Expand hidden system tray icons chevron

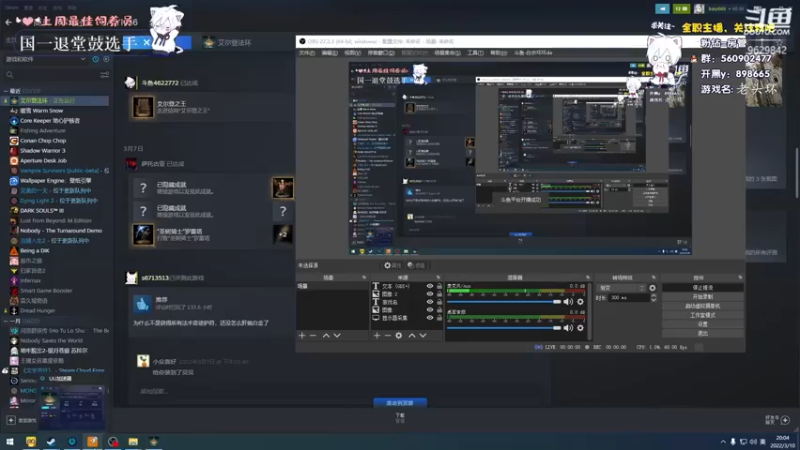pos(722,442)
